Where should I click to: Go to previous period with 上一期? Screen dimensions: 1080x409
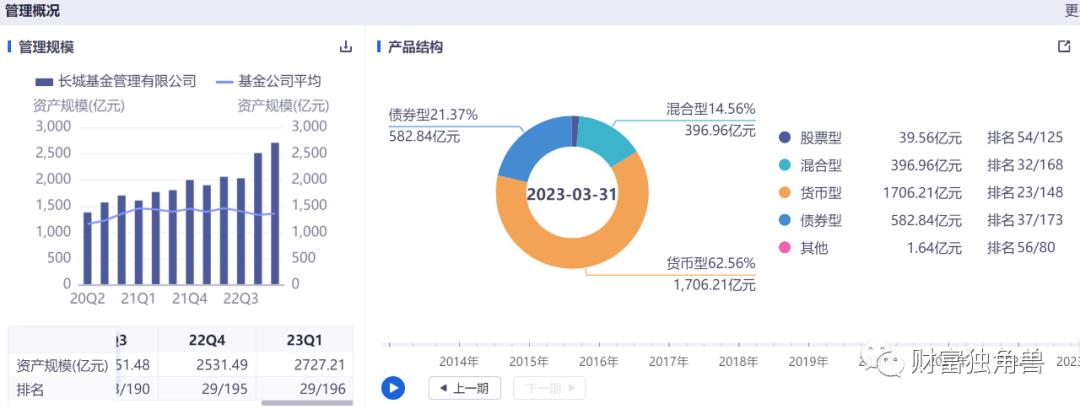click(464, 388)
